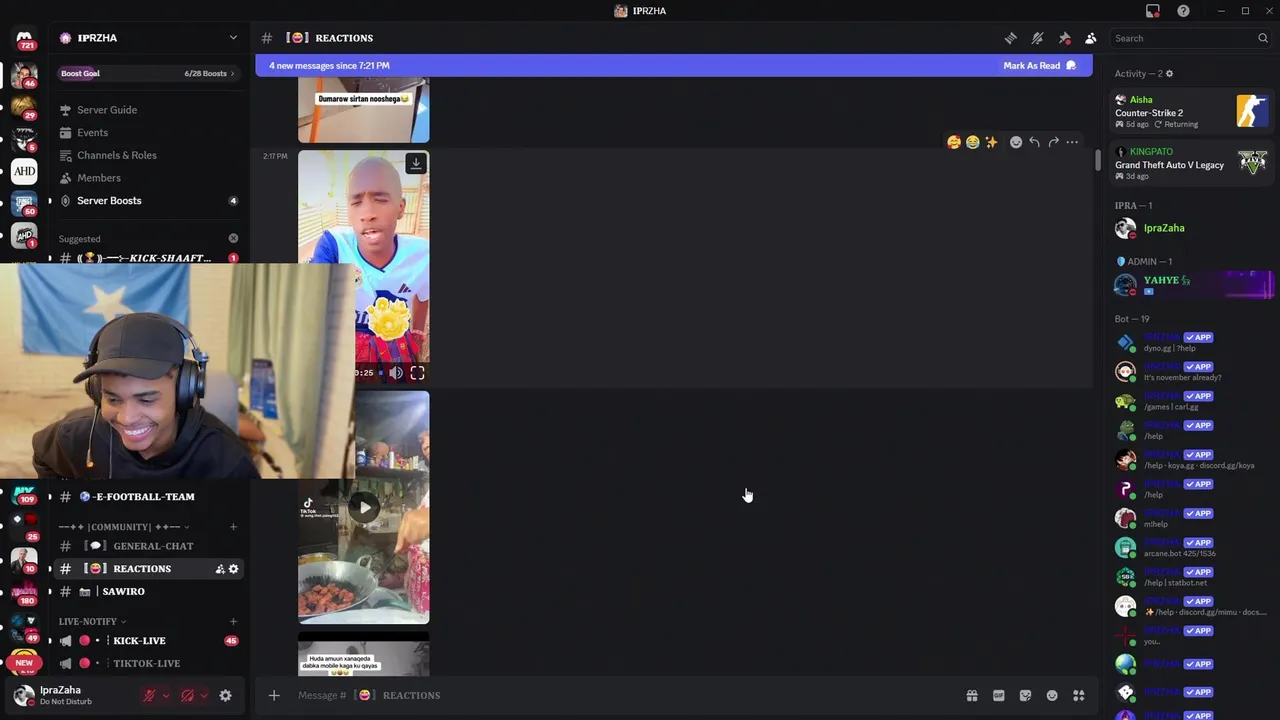1280x720 pixels.
Task: Click Mark As Read button
Action: point(1040,66)
